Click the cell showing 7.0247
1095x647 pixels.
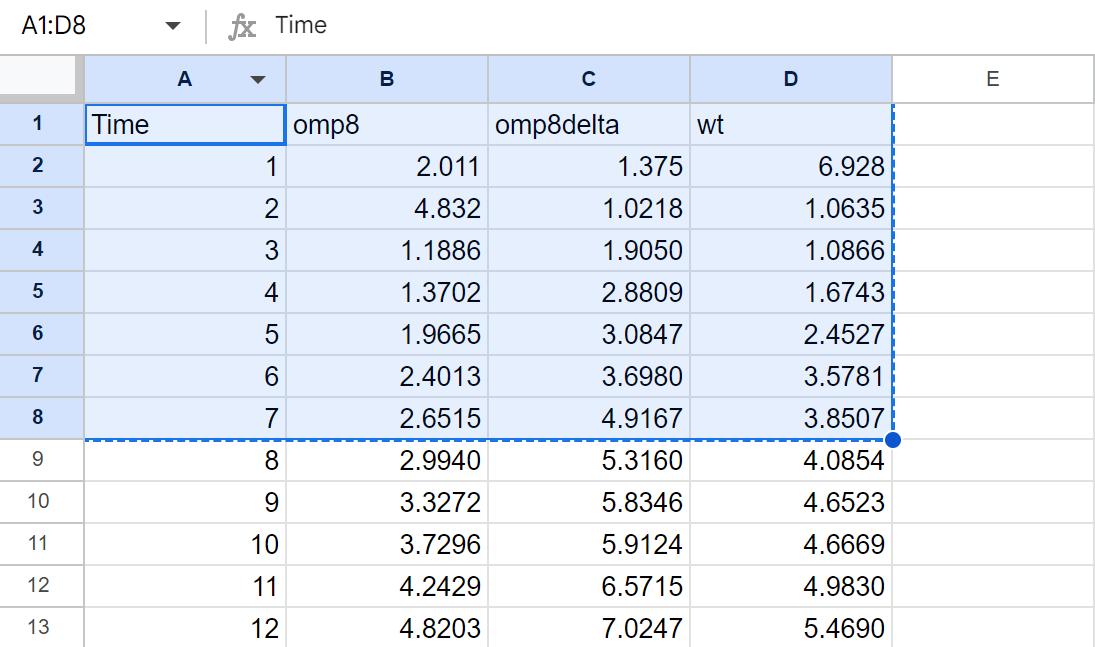pyautogui.click(x=589, y=628)
